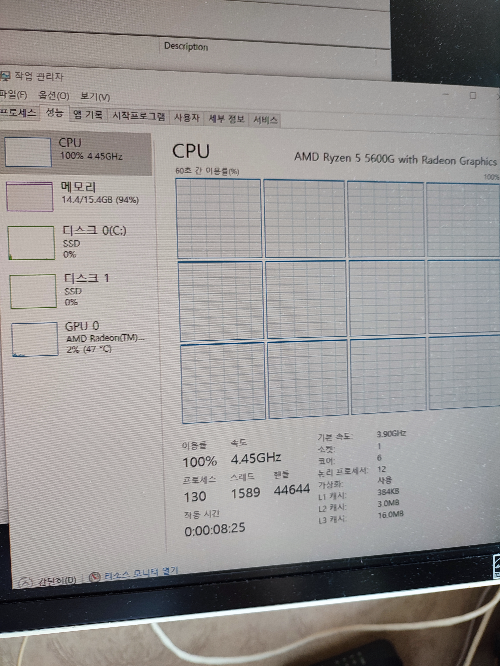Click the thread count 1589

coord(246,493)
